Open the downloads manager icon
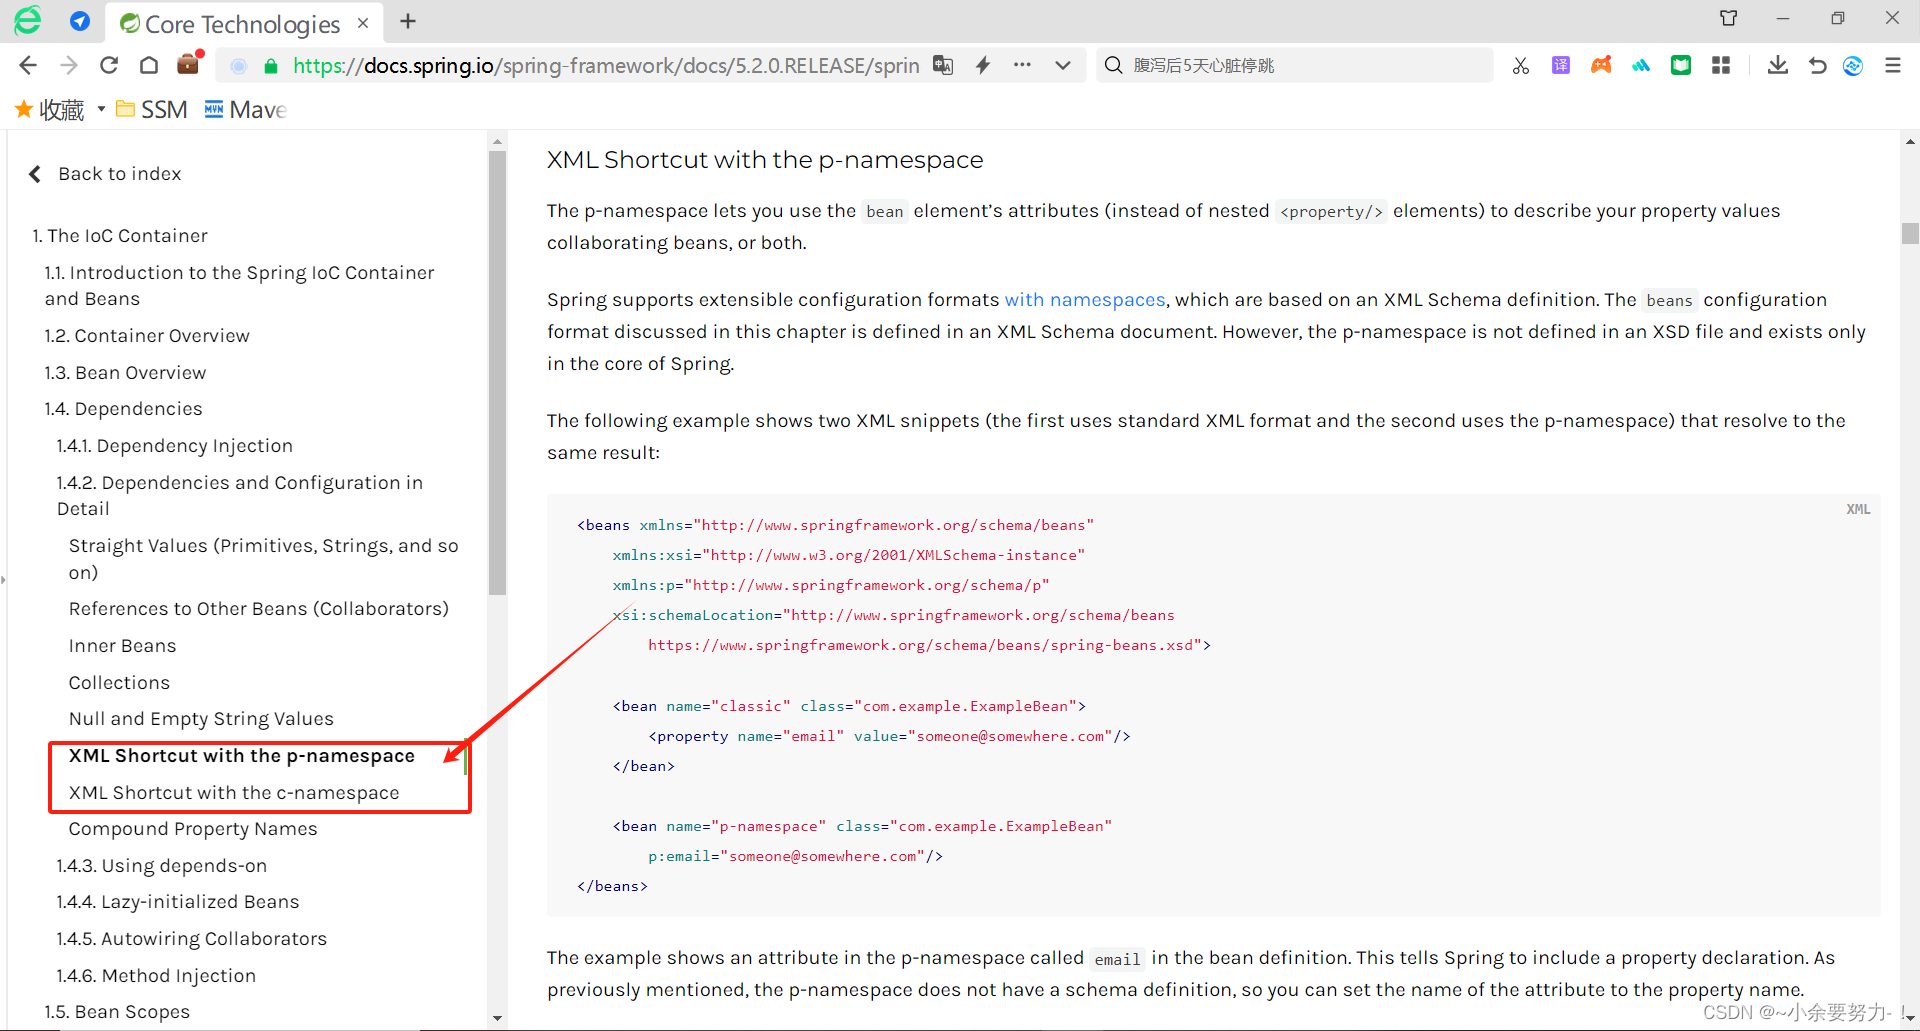 point(1778,66)
